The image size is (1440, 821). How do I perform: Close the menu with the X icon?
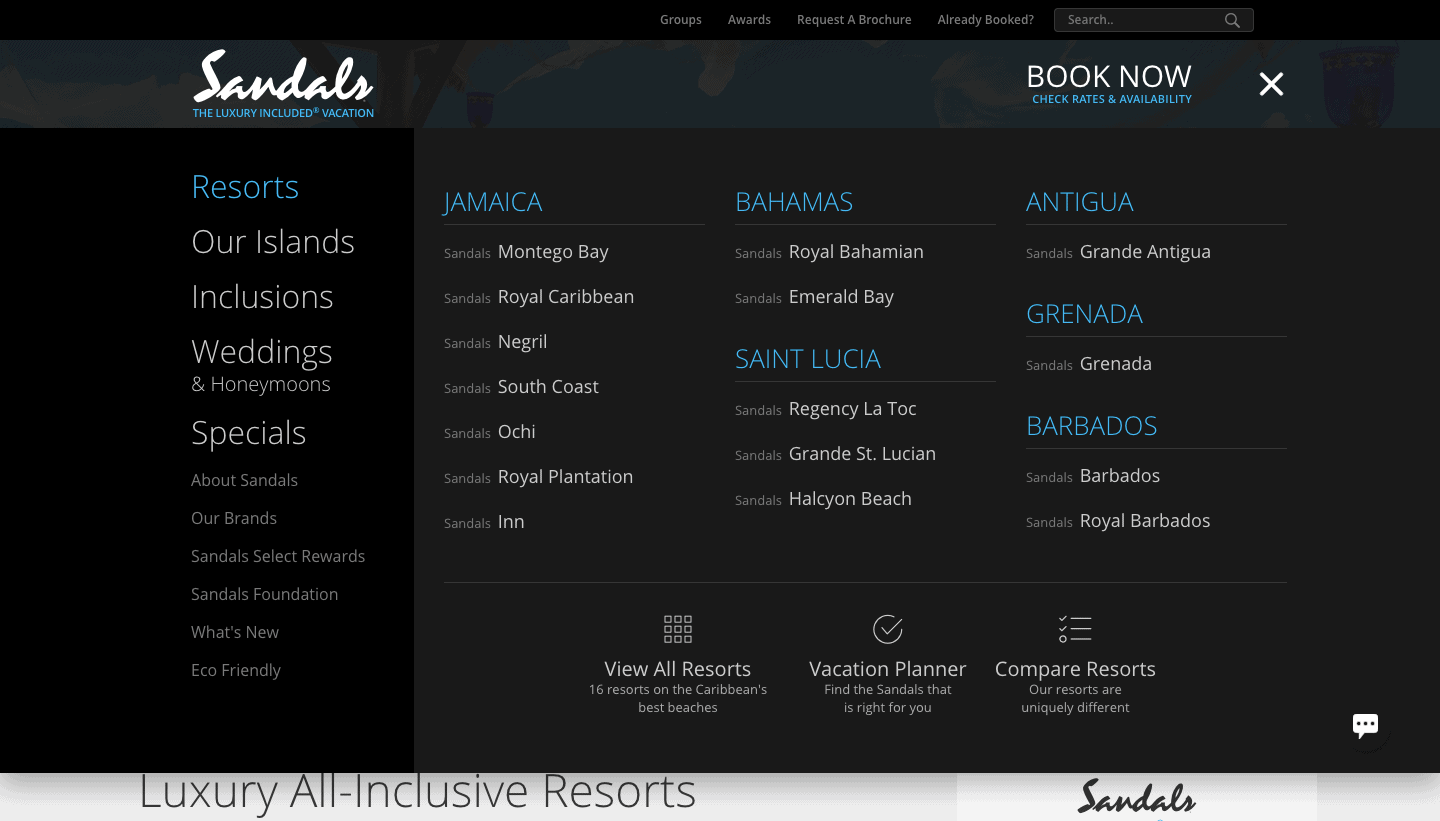(1271, 84)
